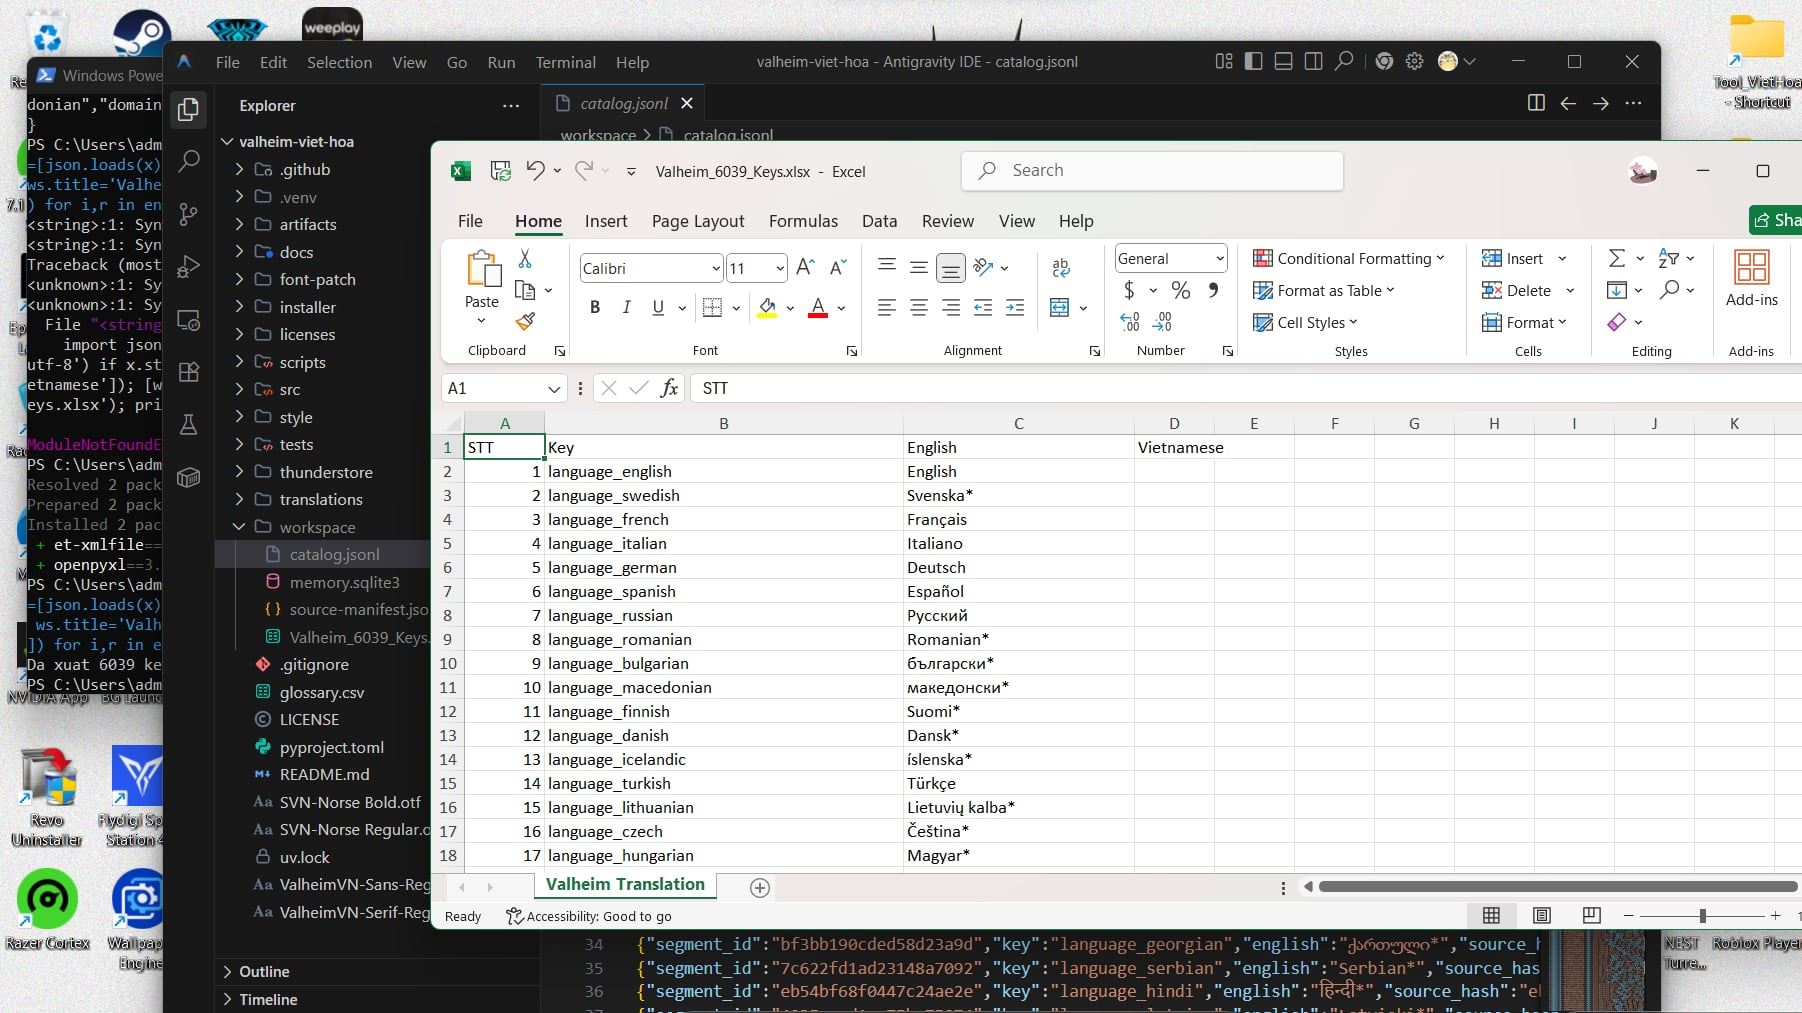Expand the Name Box dropdown arrow
Screen dimensions: 1802x1013
(554, 389)
